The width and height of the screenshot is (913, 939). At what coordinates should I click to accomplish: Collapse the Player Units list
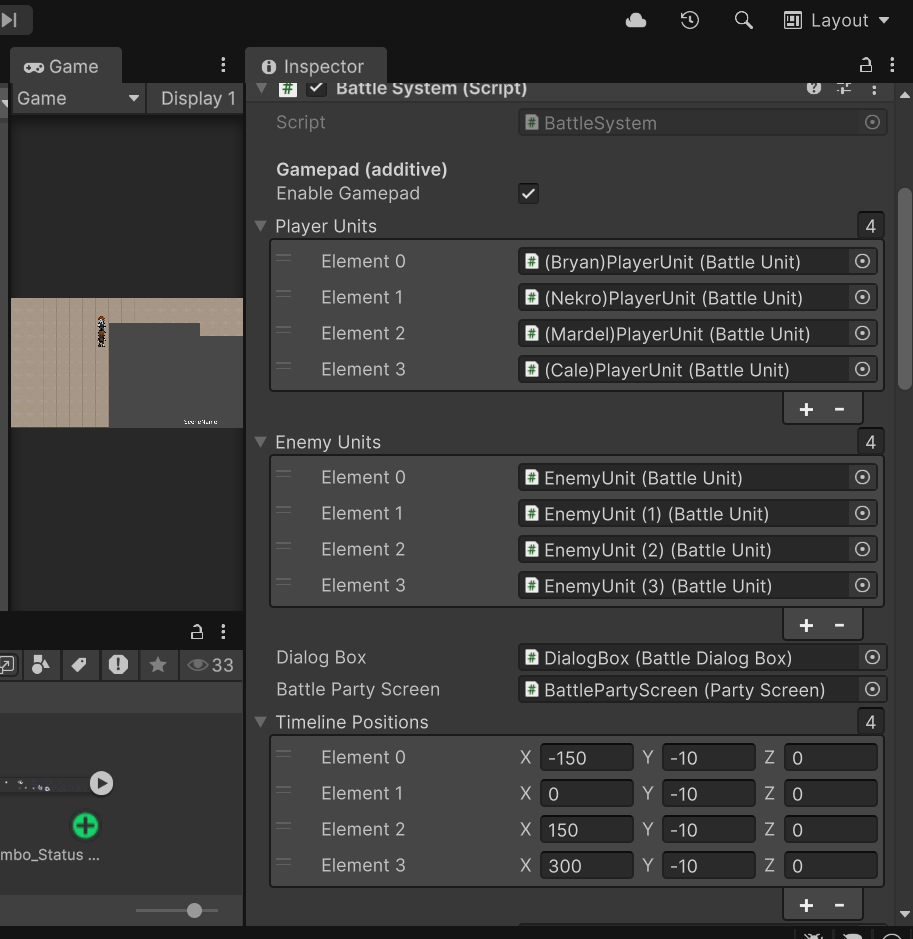261,226
